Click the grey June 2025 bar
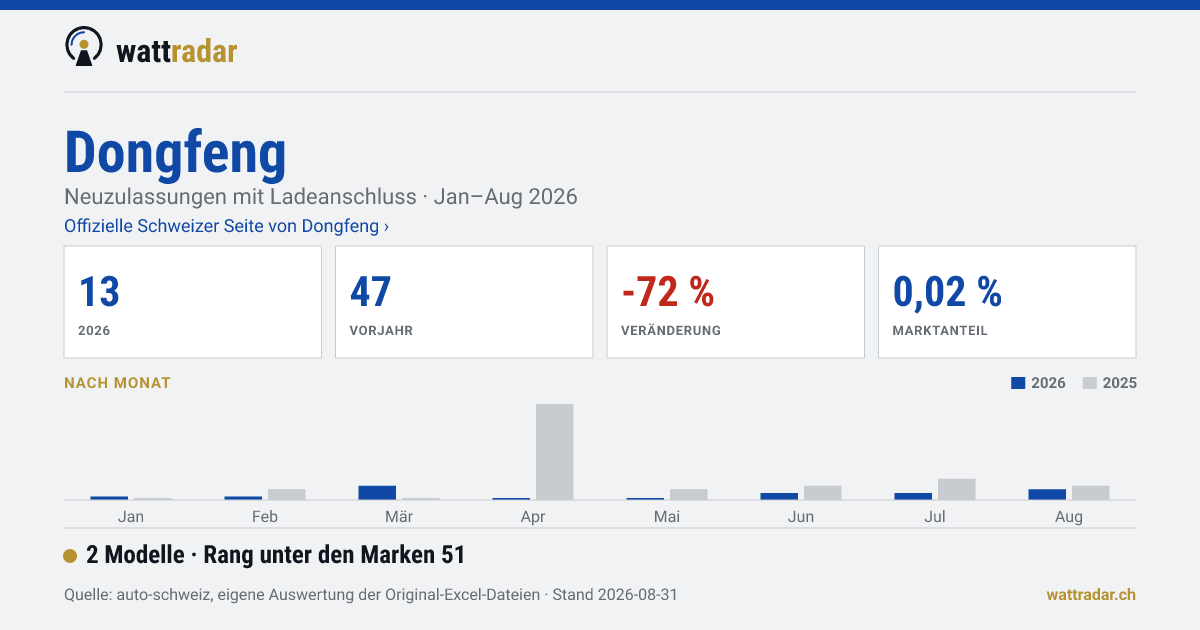This screenshot has width=1200, height=630. (823, 493)
